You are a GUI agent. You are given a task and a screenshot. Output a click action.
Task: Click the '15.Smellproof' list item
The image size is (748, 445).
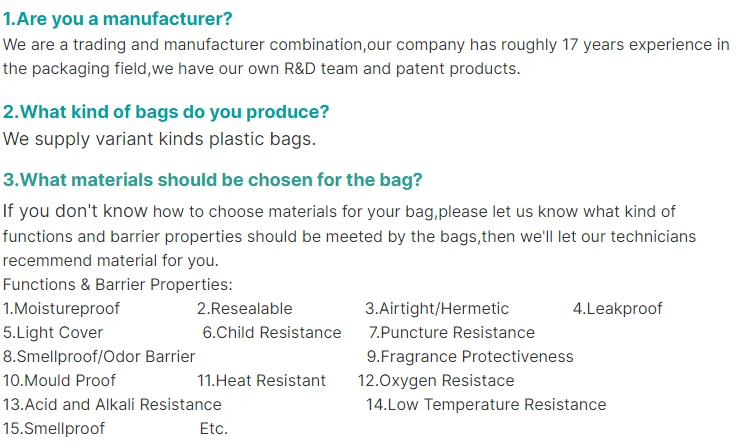(53, 428)
